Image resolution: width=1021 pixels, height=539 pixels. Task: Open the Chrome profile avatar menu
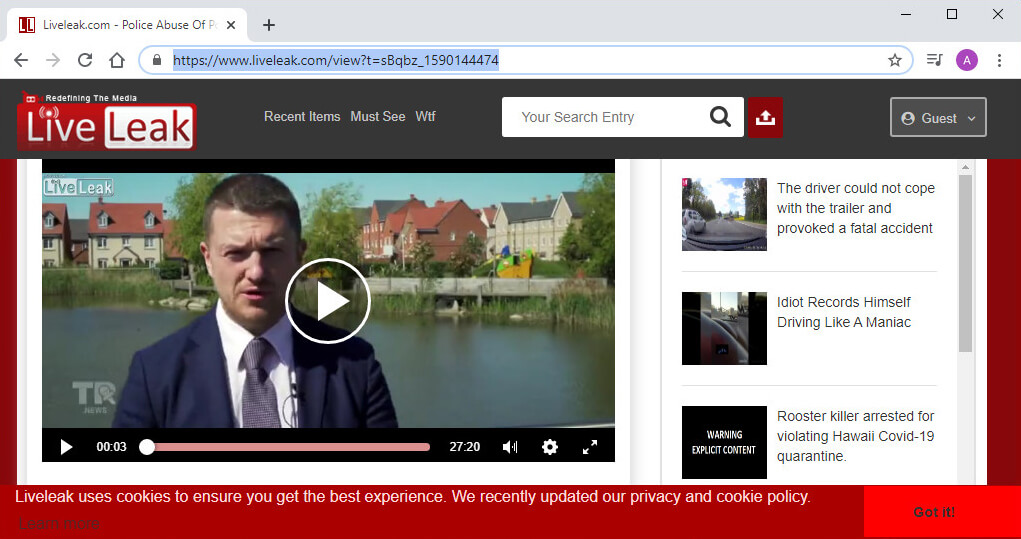point(966,60)
